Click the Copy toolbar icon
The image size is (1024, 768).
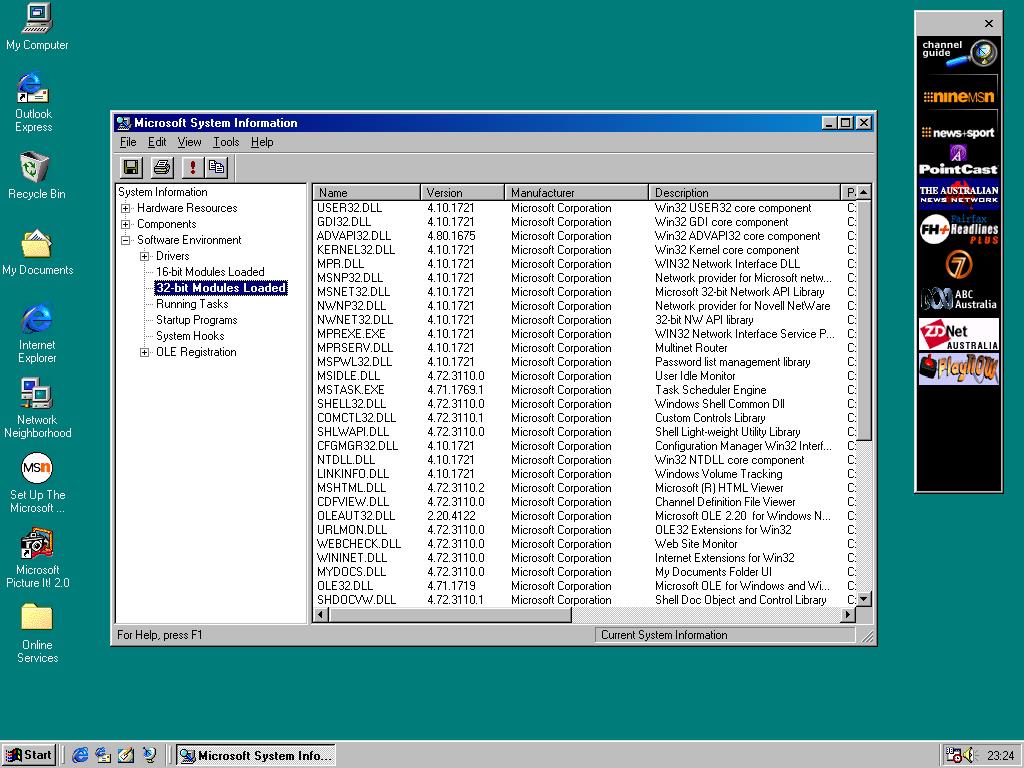(216, 168)
